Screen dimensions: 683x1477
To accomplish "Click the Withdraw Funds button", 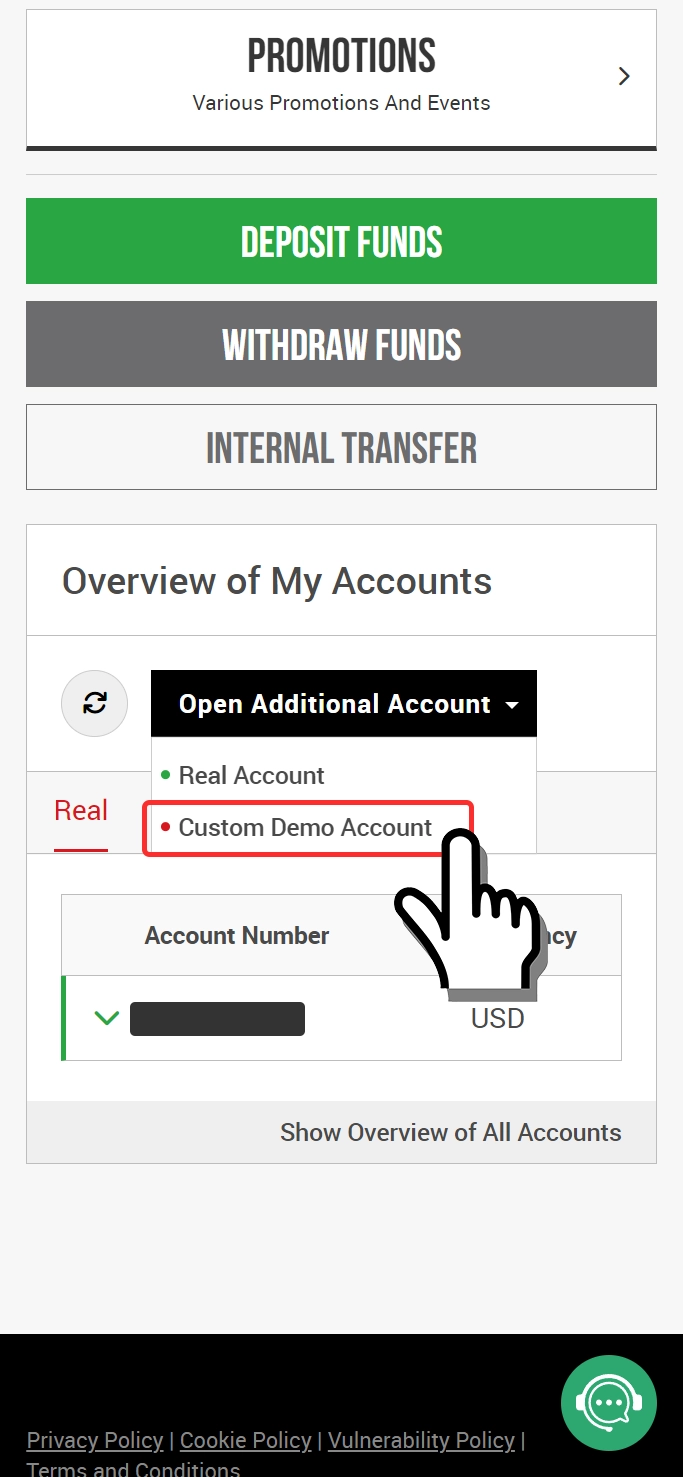I will (x=341, y=344).
